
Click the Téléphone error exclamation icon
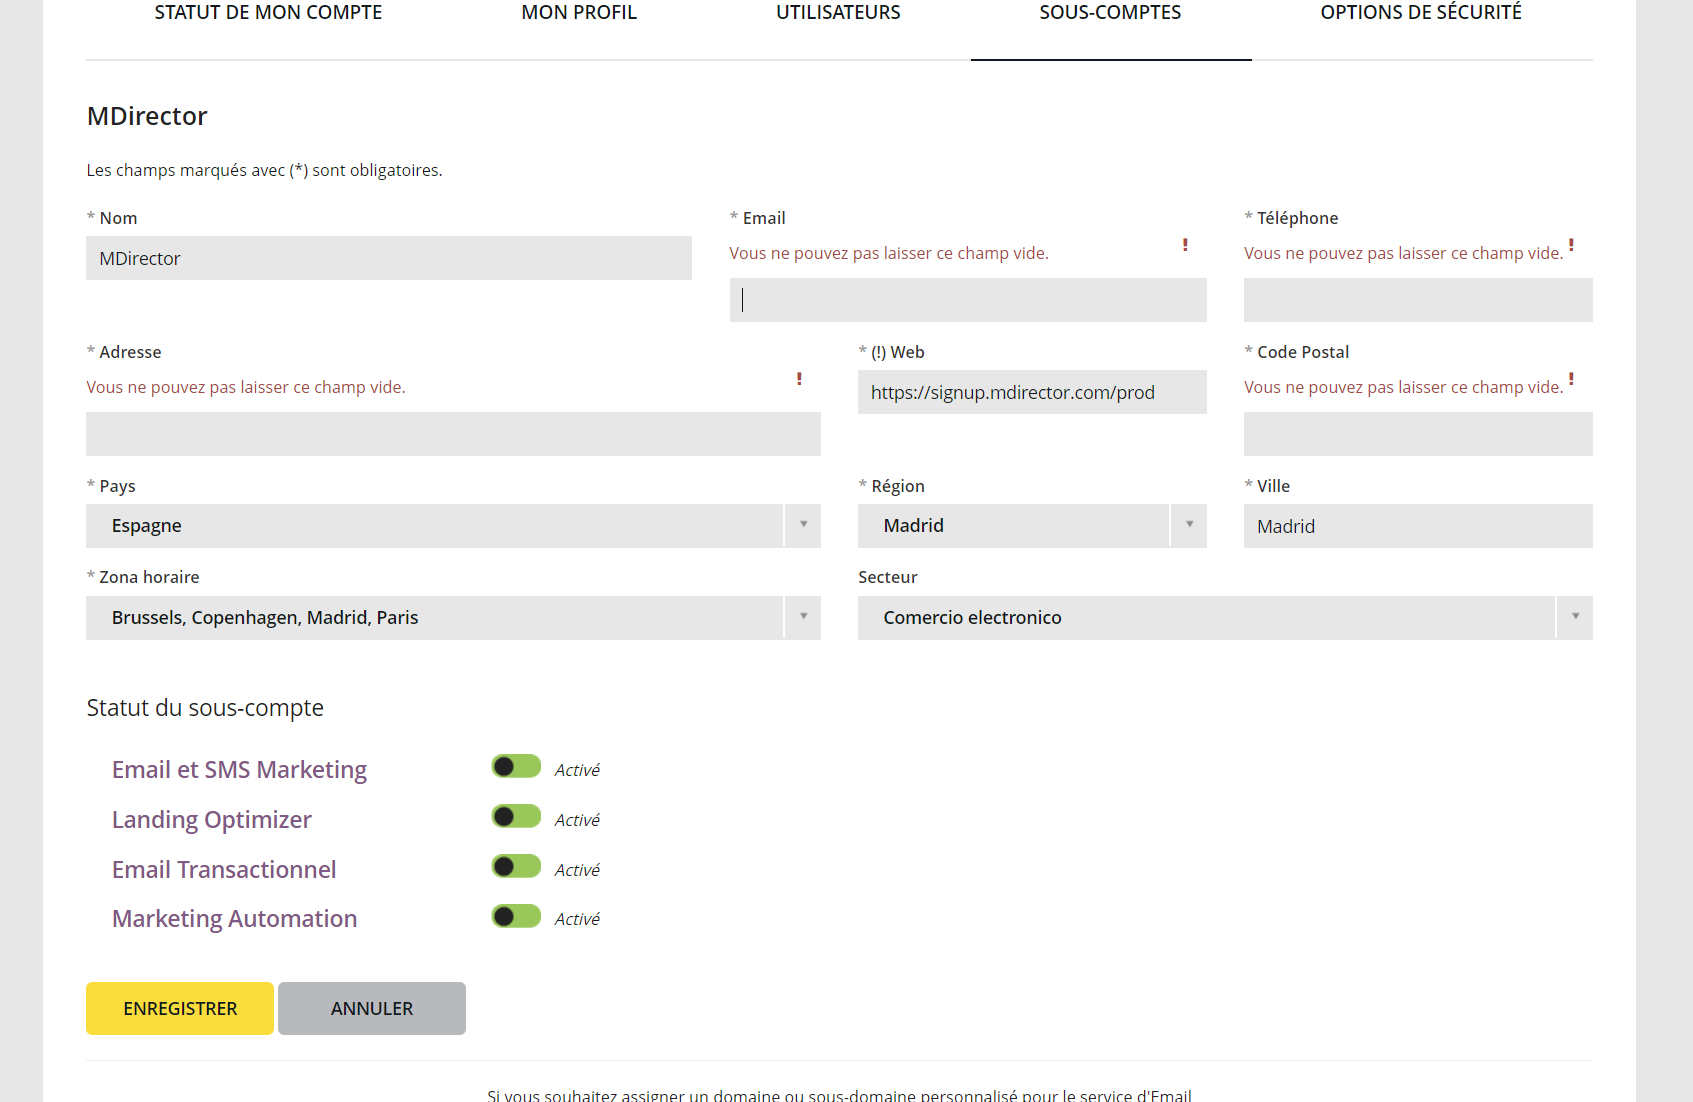[x=1571, y=245]
